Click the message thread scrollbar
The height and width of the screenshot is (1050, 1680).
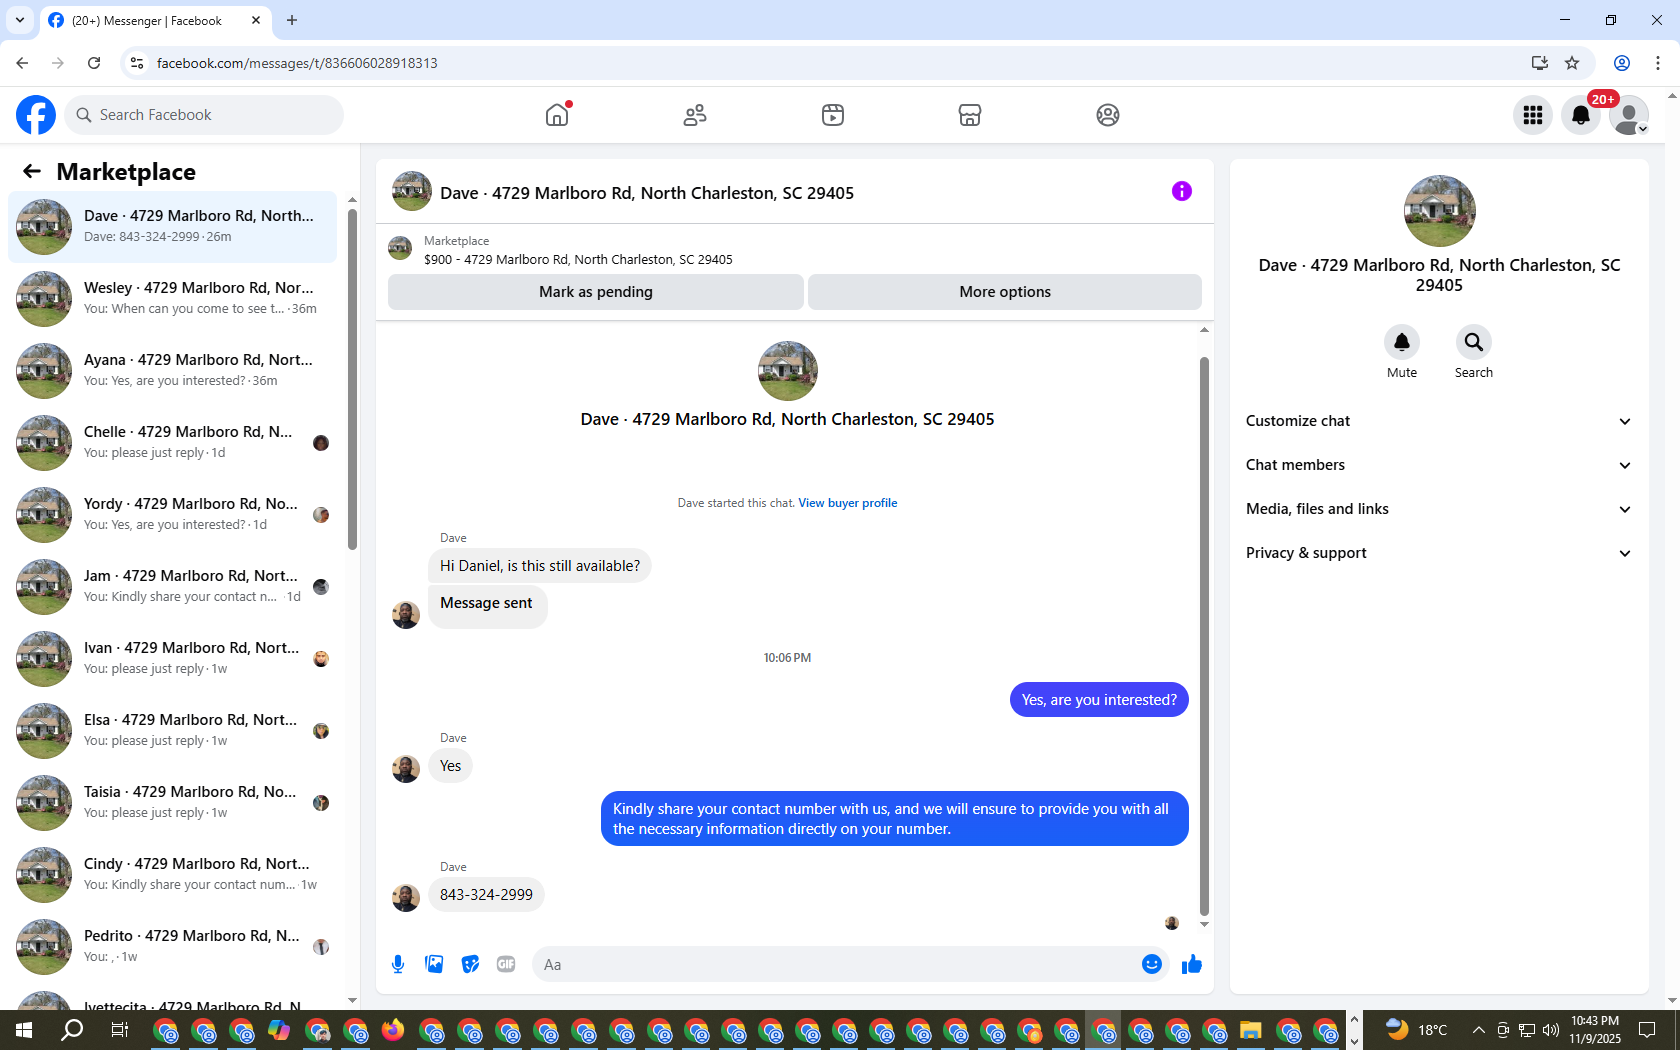(1204, 636)
